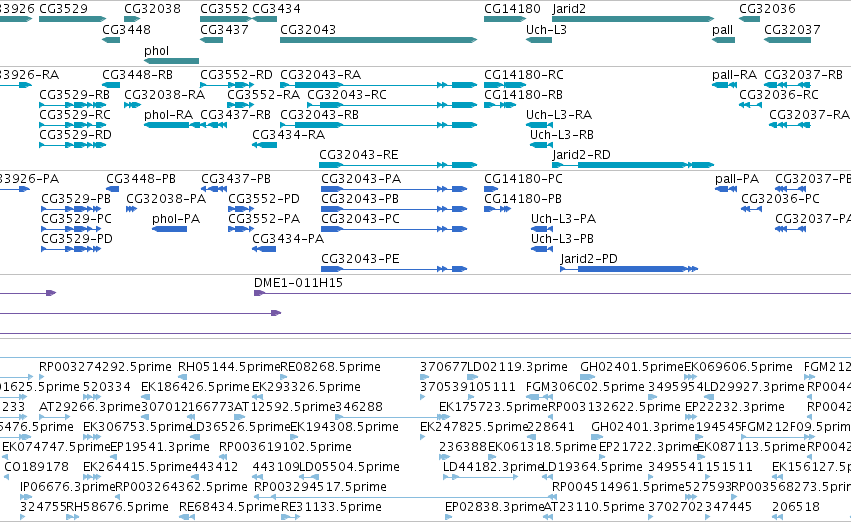Click protein CG3552-PD
This screenshot has width=851, height=522.
264,199
